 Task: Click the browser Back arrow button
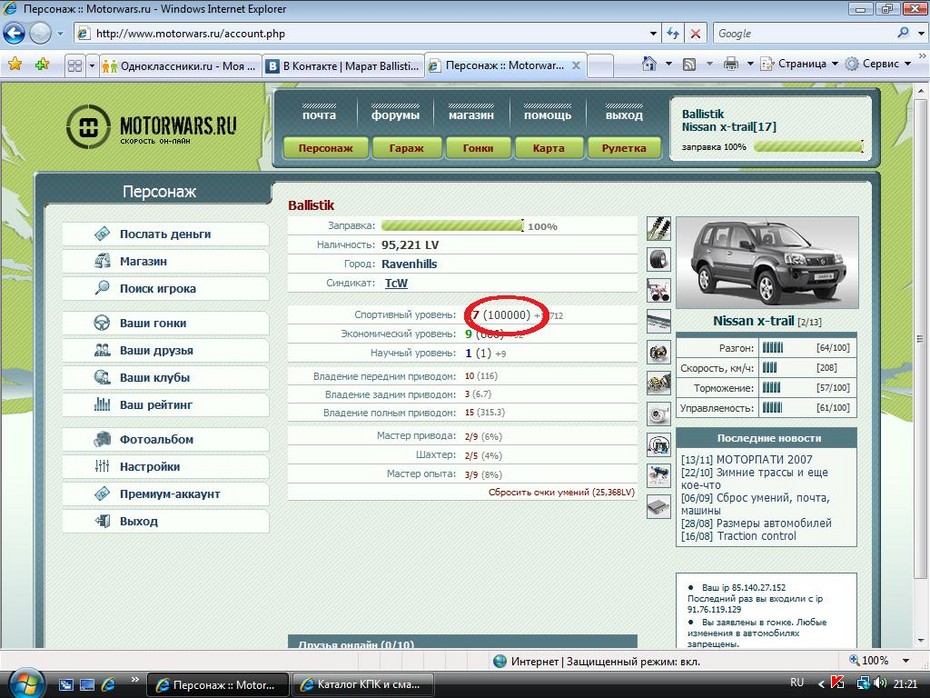14,33
